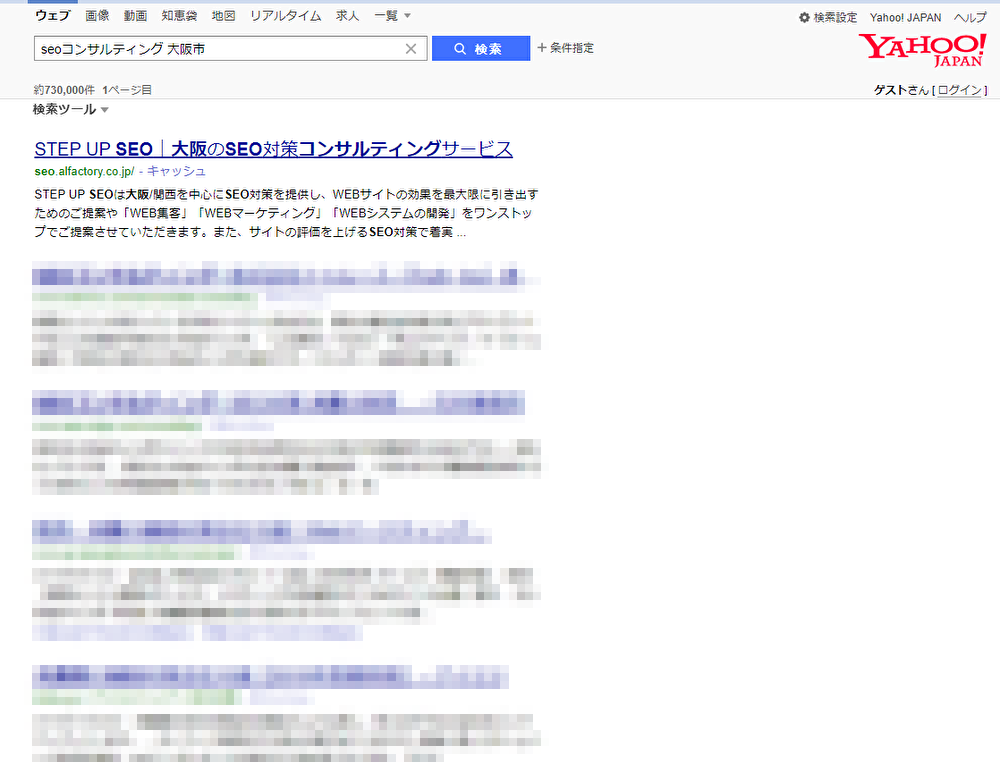Click the seo.alfactory.co.jp/ URL text

click(x=84, y=171)
